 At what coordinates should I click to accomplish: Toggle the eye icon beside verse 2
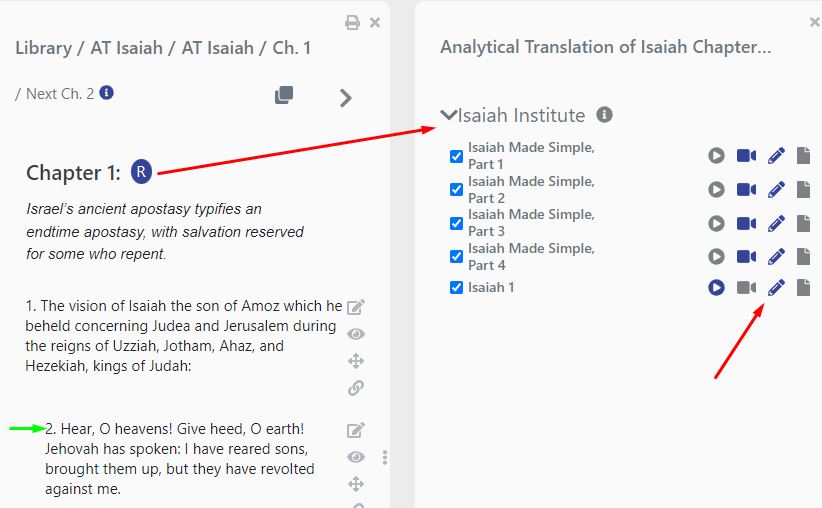355,457
